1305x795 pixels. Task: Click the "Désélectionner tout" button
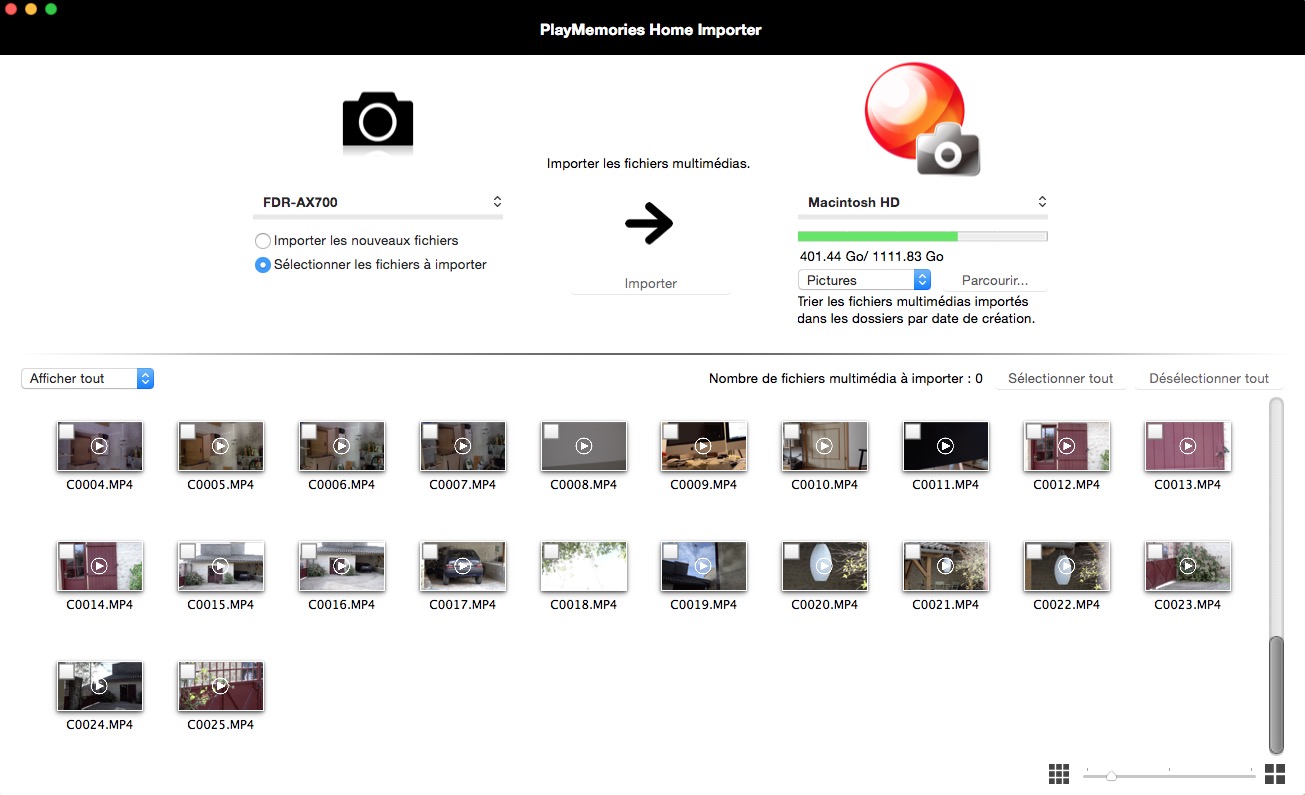pos(1208,379)
